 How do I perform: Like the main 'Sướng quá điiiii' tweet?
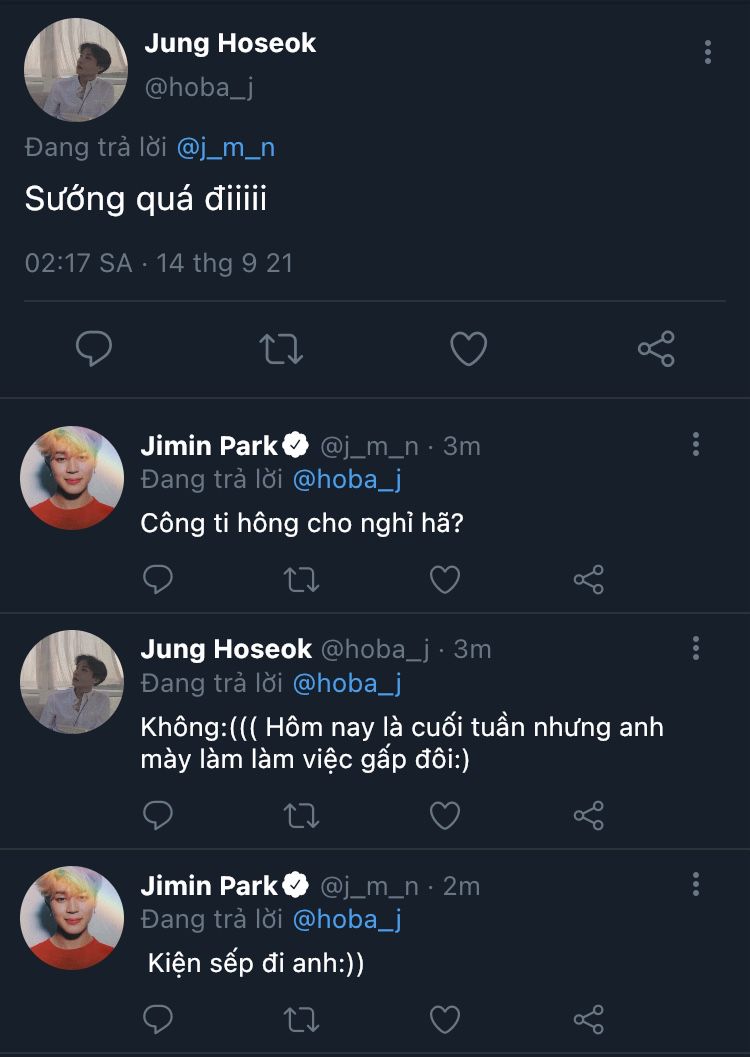click(x=468, y=349)
